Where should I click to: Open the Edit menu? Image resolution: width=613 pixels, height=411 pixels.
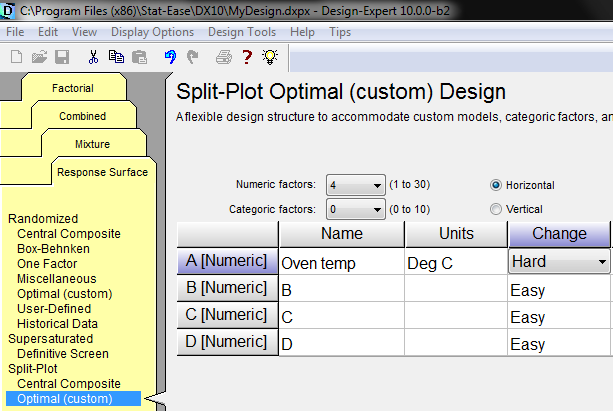click(x=48, y=32)
